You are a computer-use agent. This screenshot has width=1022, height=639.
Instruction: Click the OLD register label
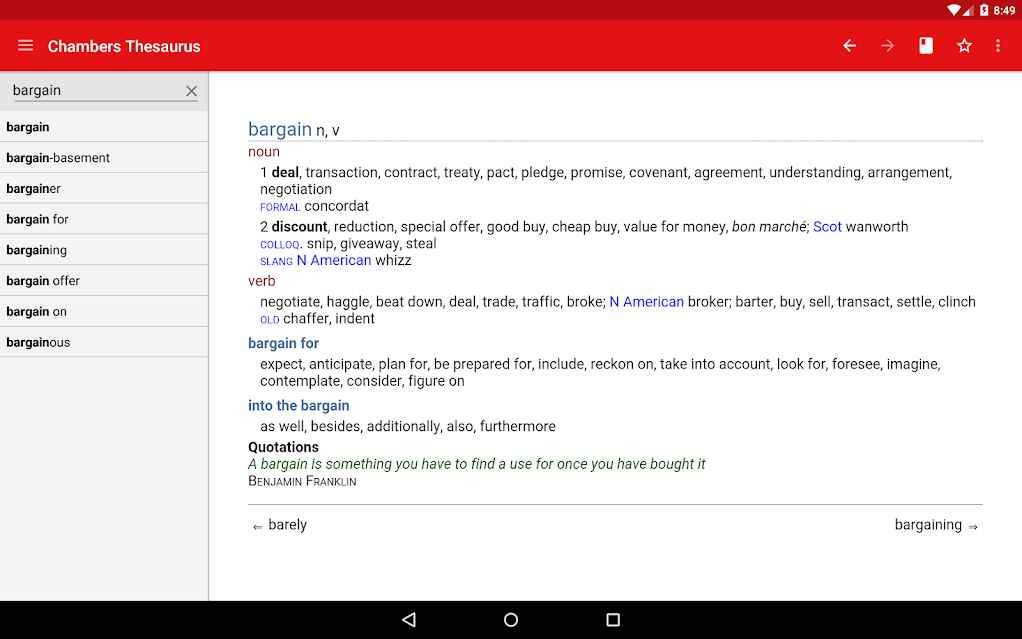coord(269,320)
